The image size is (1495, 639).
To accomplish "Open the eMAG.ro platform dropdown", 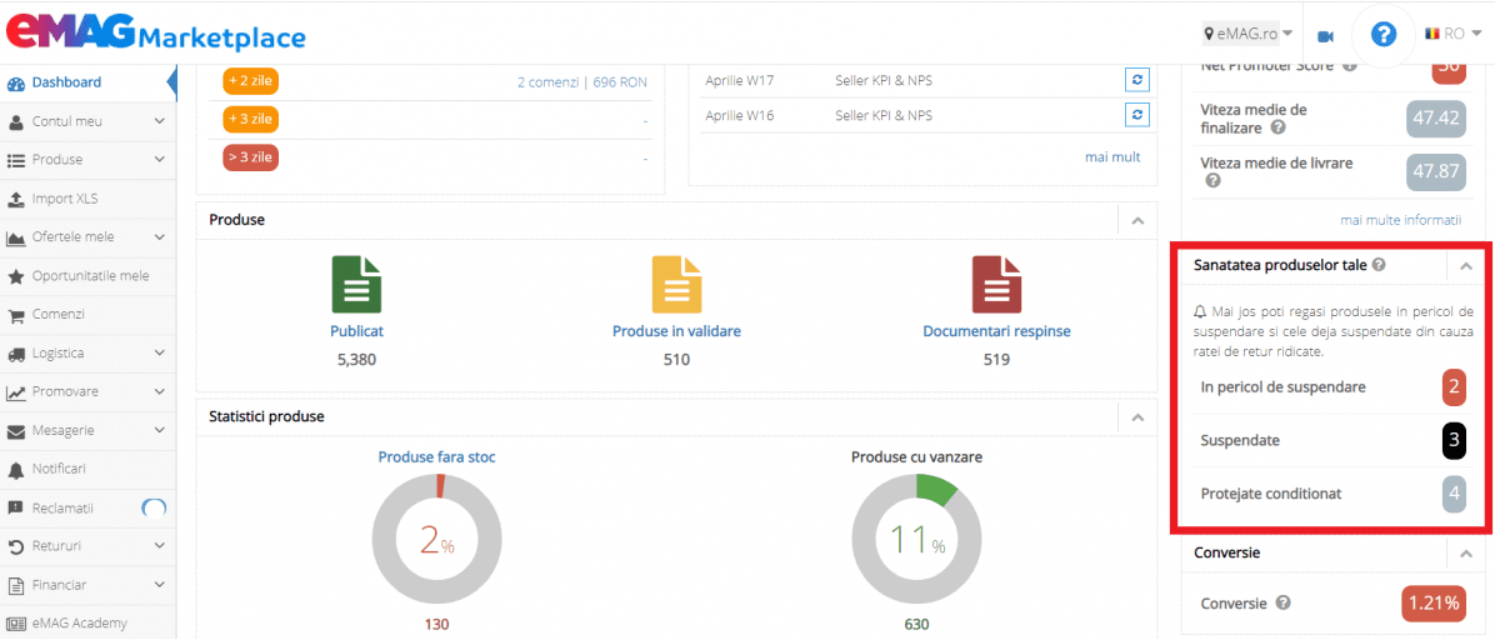I will point(1247,34).
